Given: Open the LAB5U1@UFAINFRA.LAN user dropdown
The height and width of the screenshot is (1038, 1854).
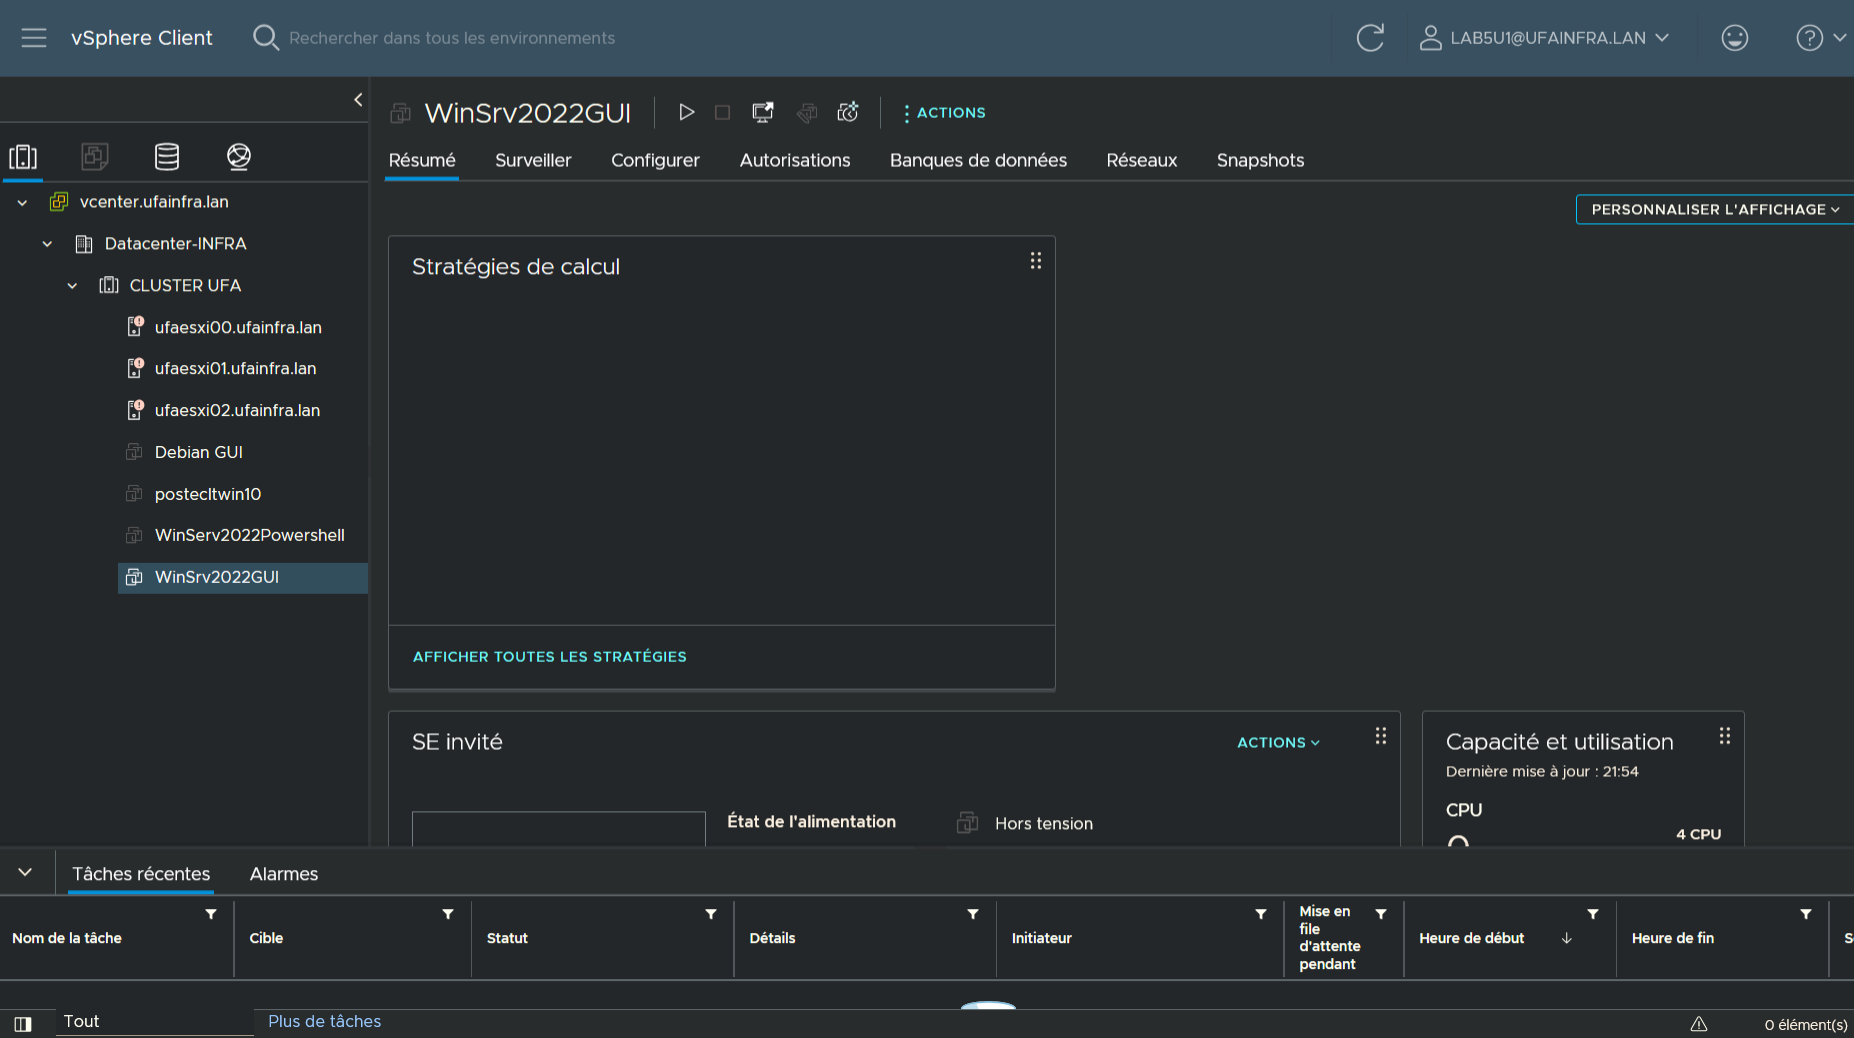Looking at the screenshot, I should (x=1545, y=38).
